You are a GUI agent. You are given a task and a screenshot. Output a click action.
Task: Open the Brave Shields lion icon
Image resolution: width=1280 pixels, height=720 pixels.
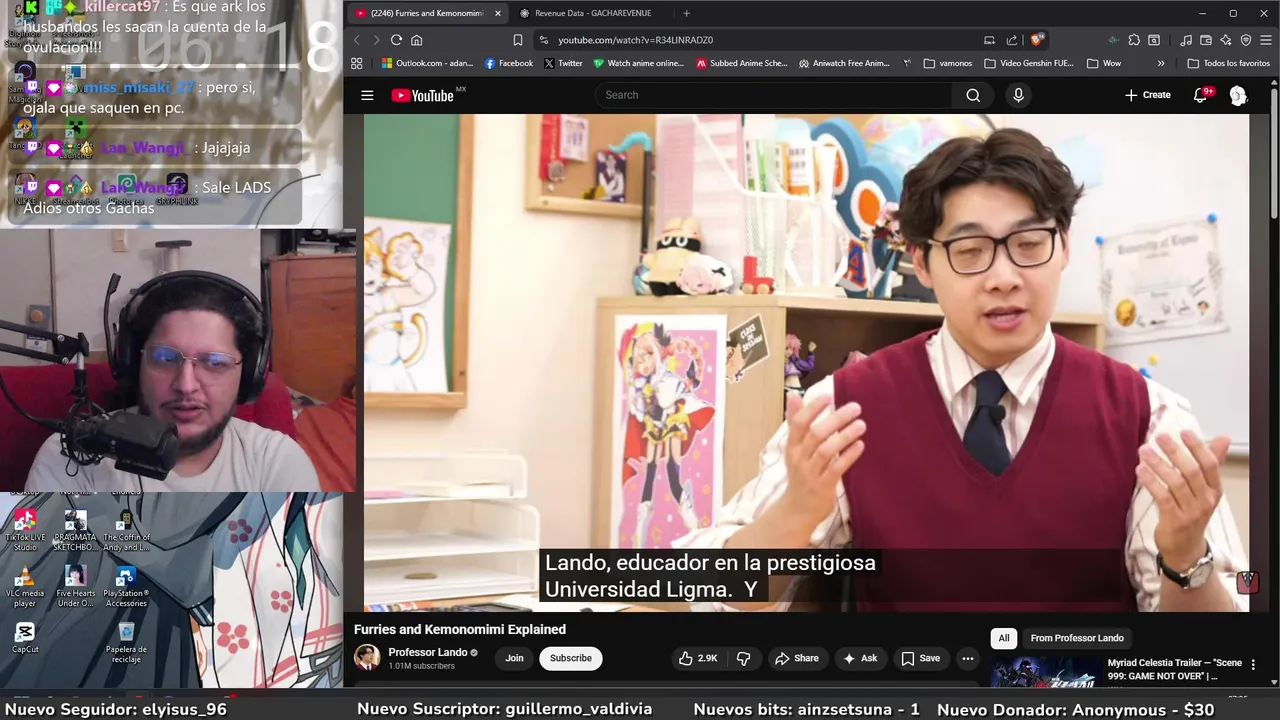tap(1037, 40)
